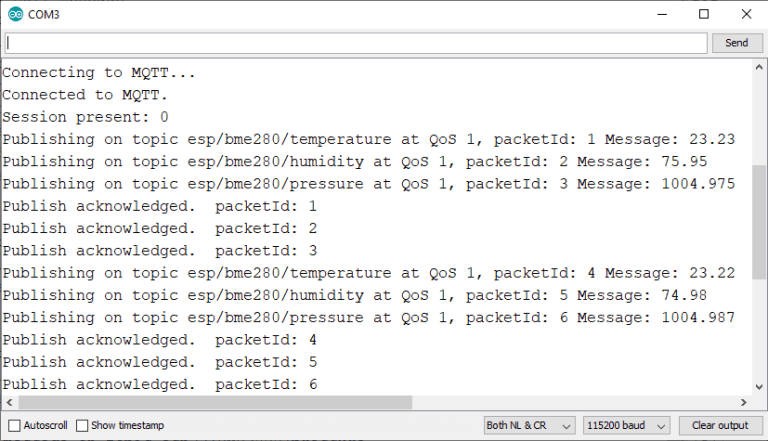The image size is (768, 441).
Task: Click the left arrow of the horizontal scrollbar
Action: click(8, 402)
